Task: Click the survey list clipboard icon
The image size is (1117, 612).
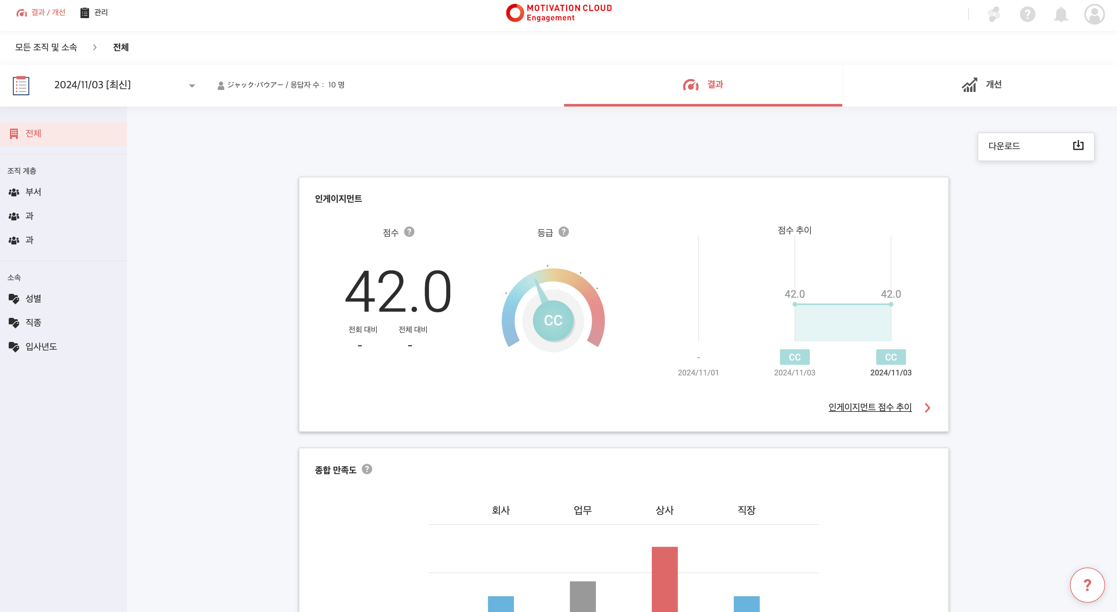Action: pyautogui.click(x=21, y=86)
